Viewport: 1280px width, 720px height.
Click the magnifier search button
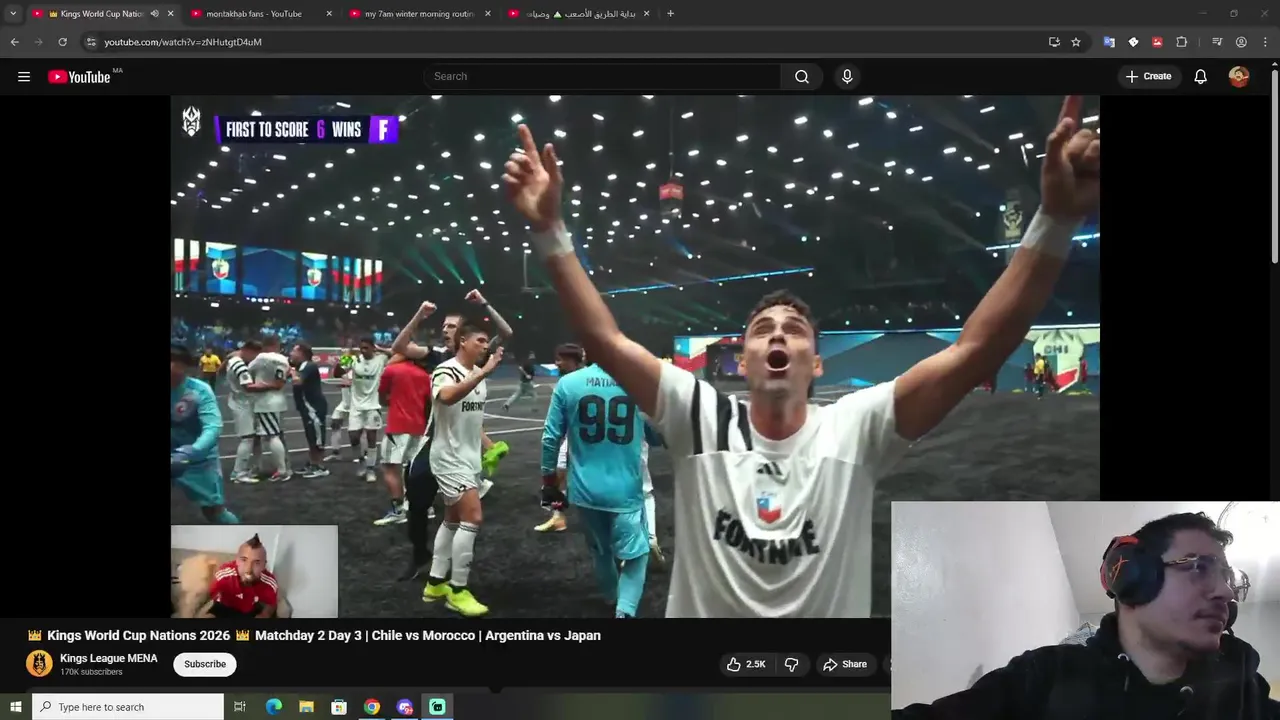click(802, 77)
